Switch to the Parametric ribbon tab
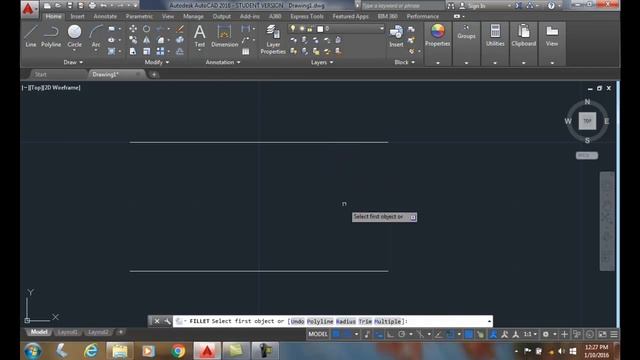 point(139,16)
